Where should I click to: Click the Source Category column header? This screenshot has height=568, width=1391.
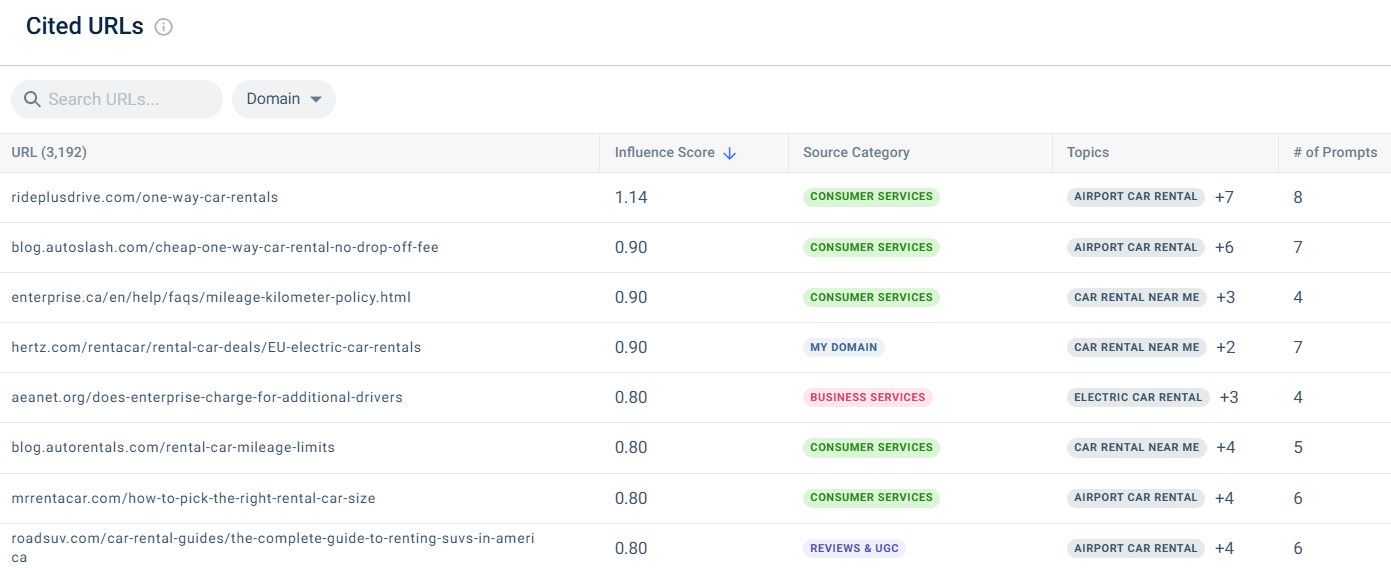click(x=856, y=153)
